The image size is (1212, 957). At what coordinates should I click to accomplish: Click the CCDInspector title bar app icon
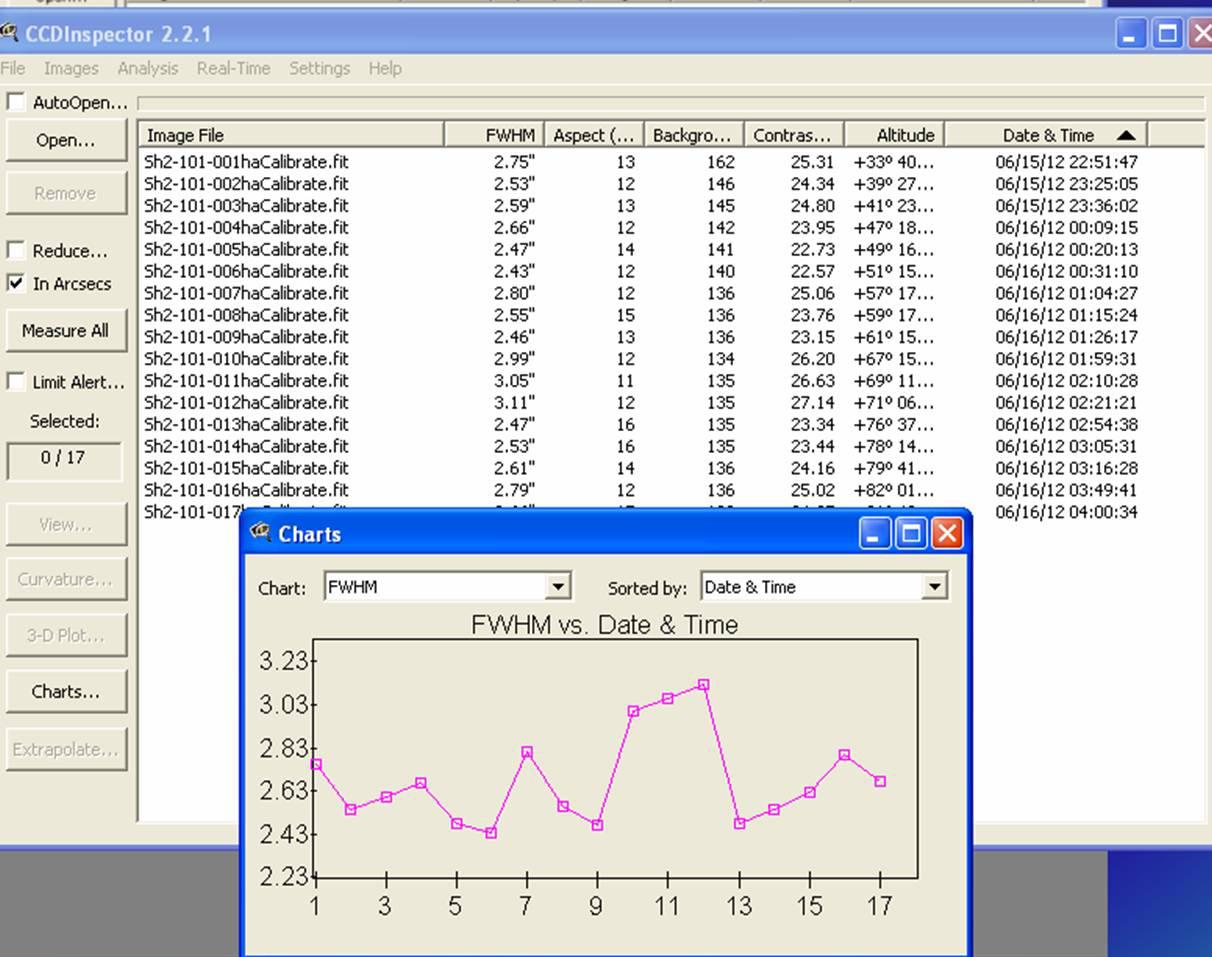click(9, 34)
